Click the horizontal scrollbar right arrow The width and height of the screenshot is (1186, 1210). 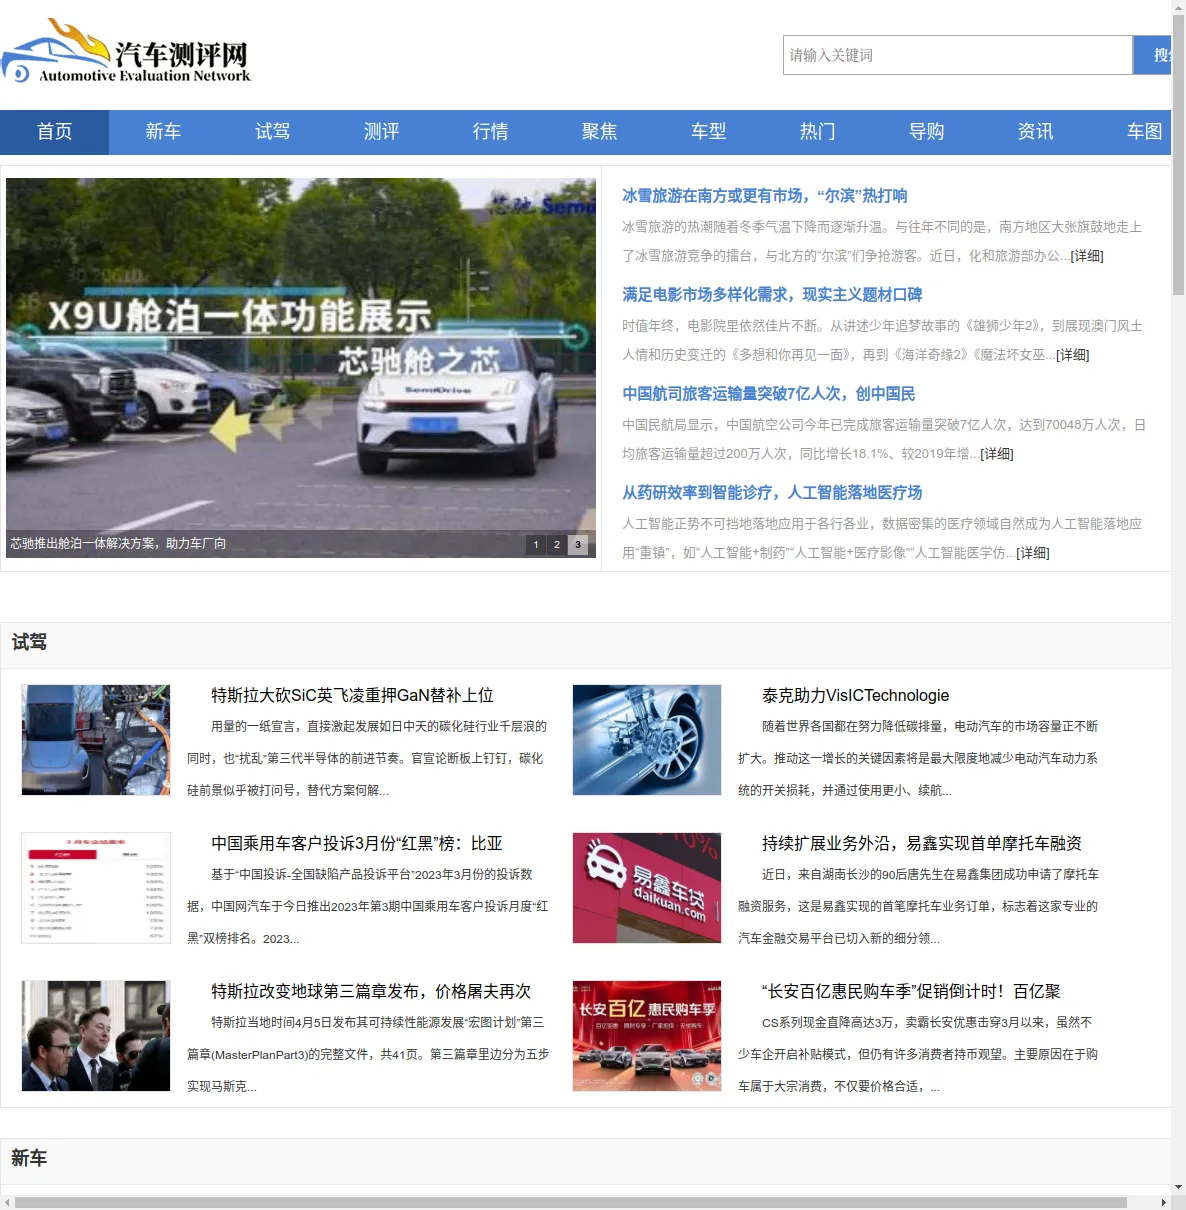(x=1164, y=1202)
